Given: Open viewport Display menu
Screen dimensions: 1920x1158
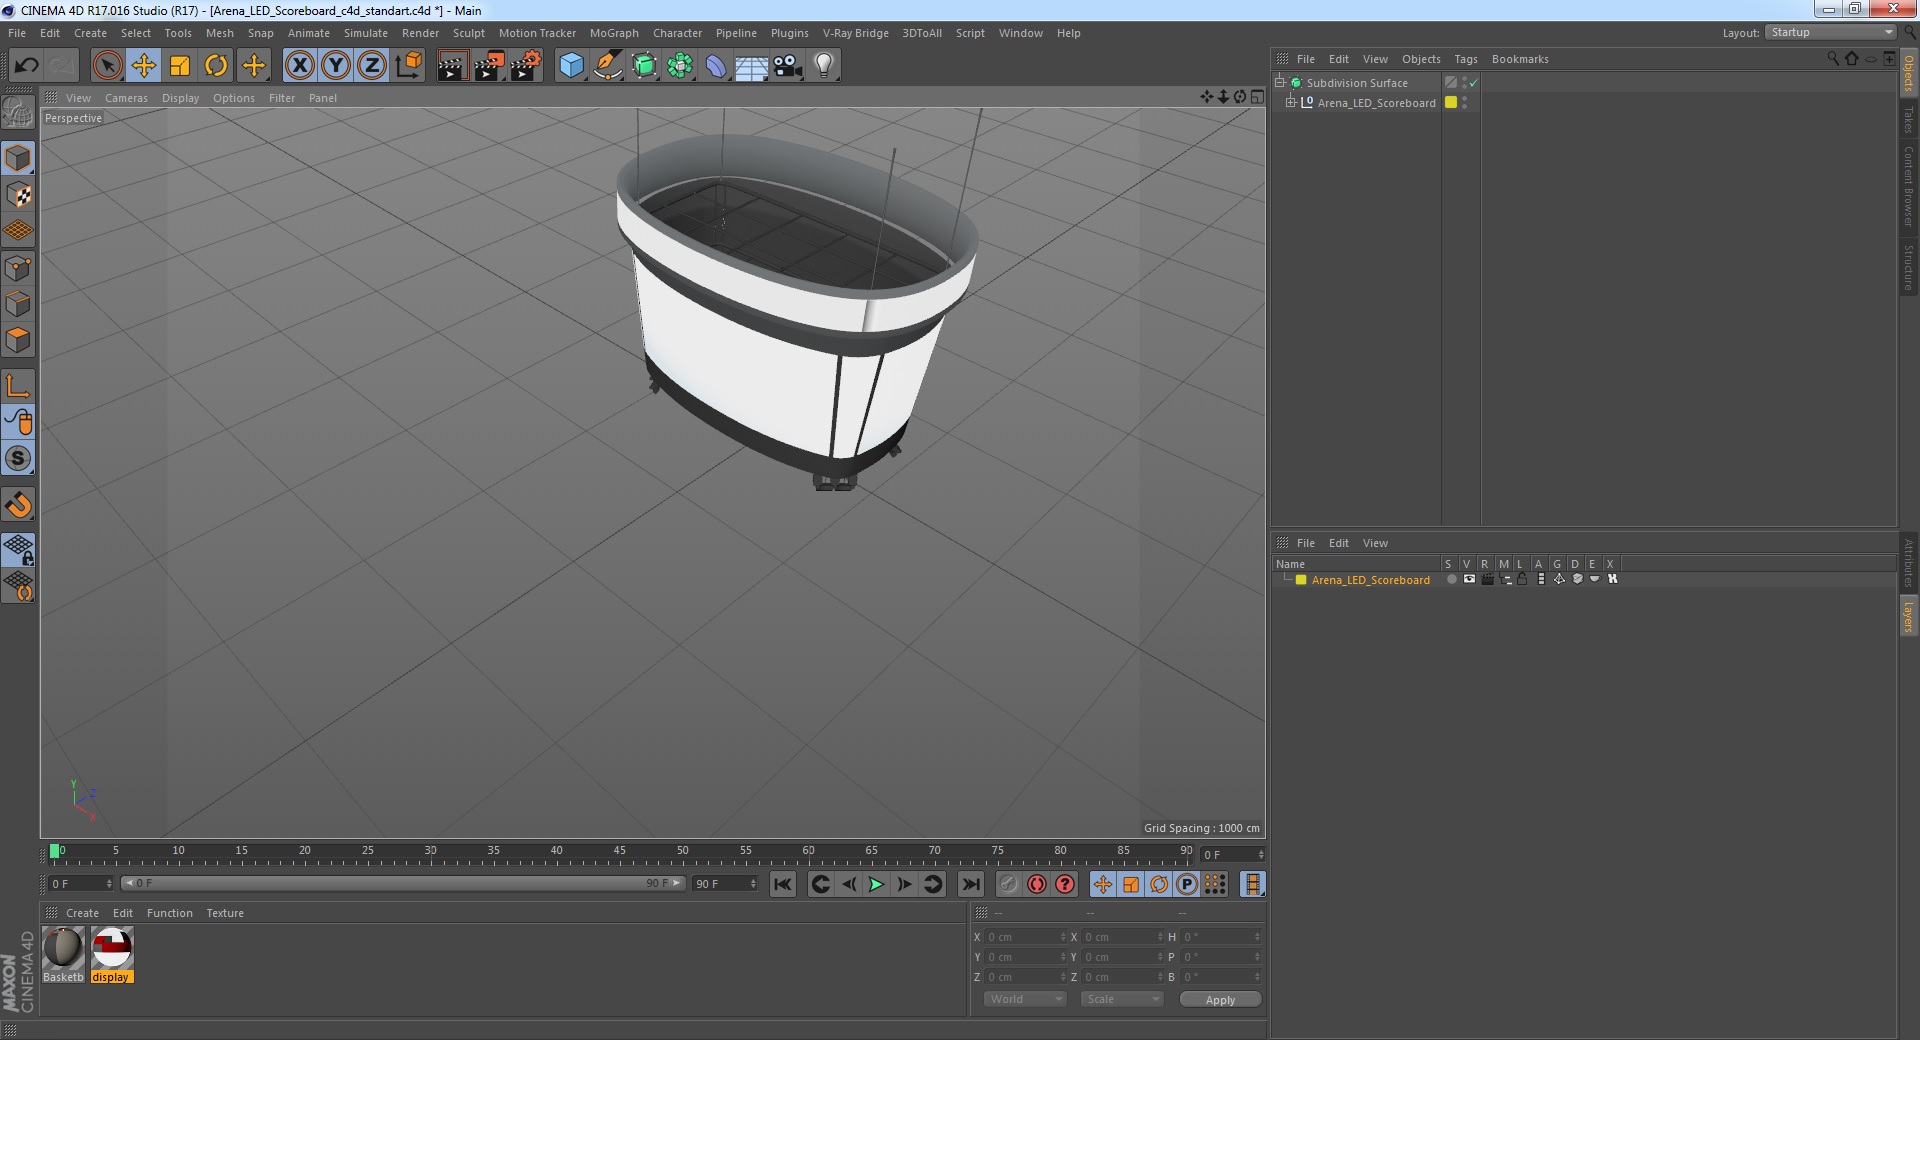Looking at the screenshot, I should tap(180, 98).
